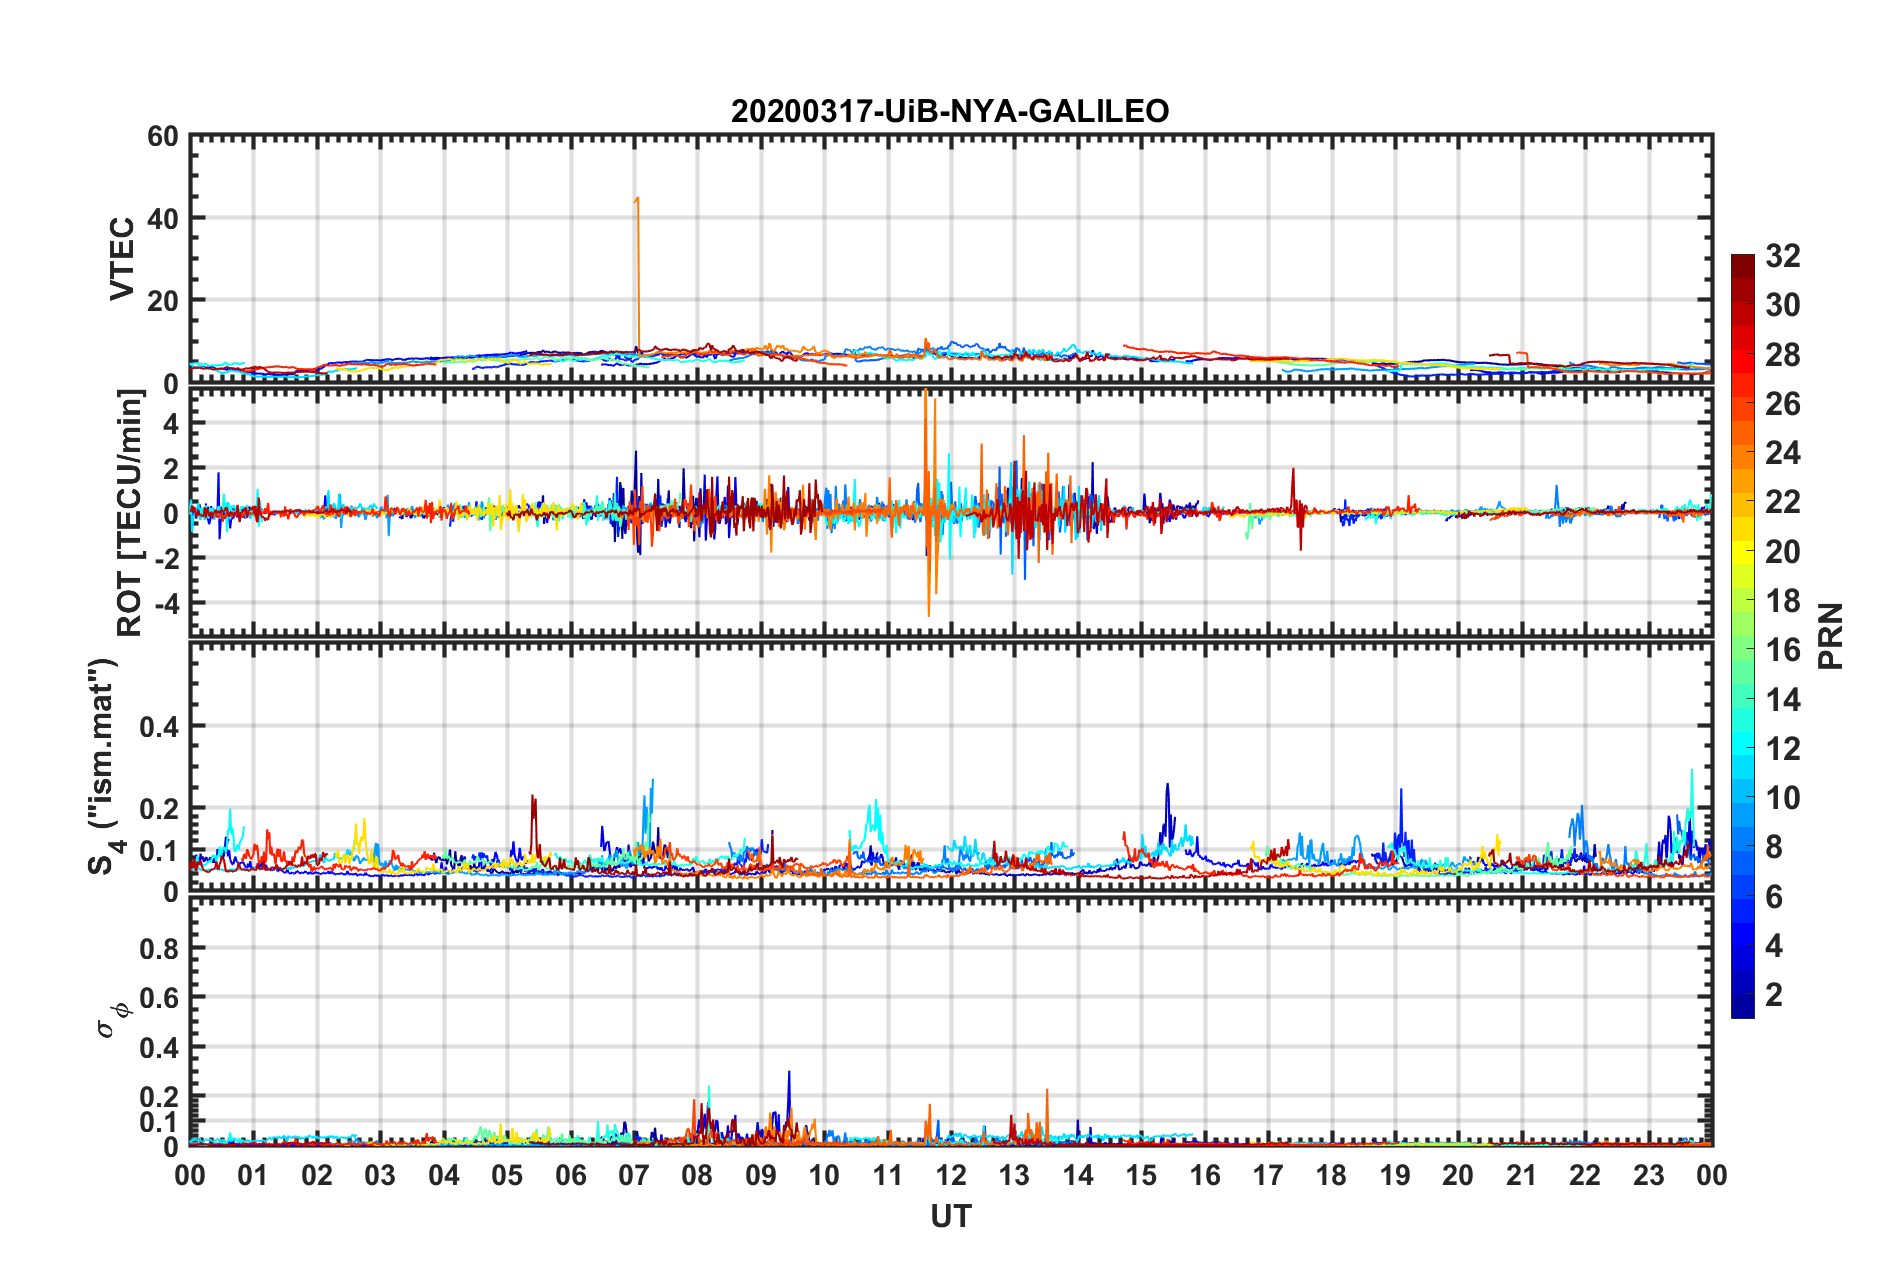Screen dimensions: 1902x1272
Task: Click colorbar tick label 8
Action: point(1773,847)
